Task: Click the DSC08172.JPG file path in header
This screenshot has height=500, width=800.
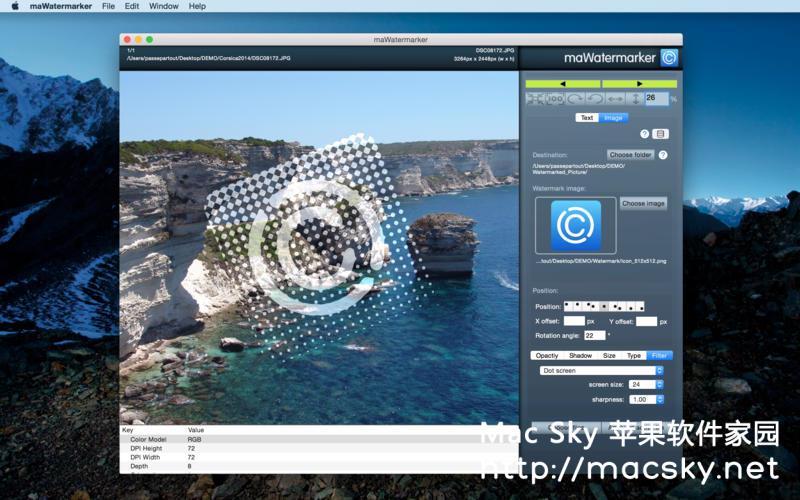Action: tap(209, 58)
